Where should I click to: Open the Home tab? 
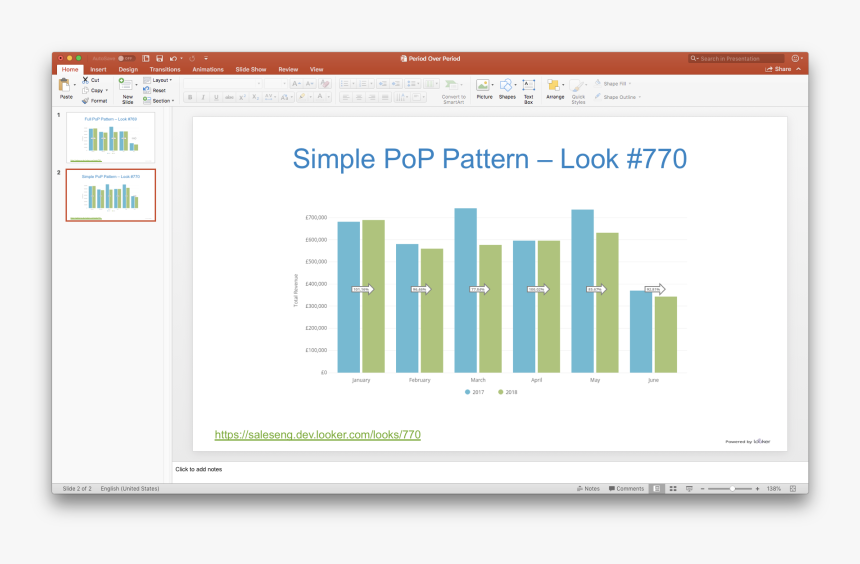[70, 69]
